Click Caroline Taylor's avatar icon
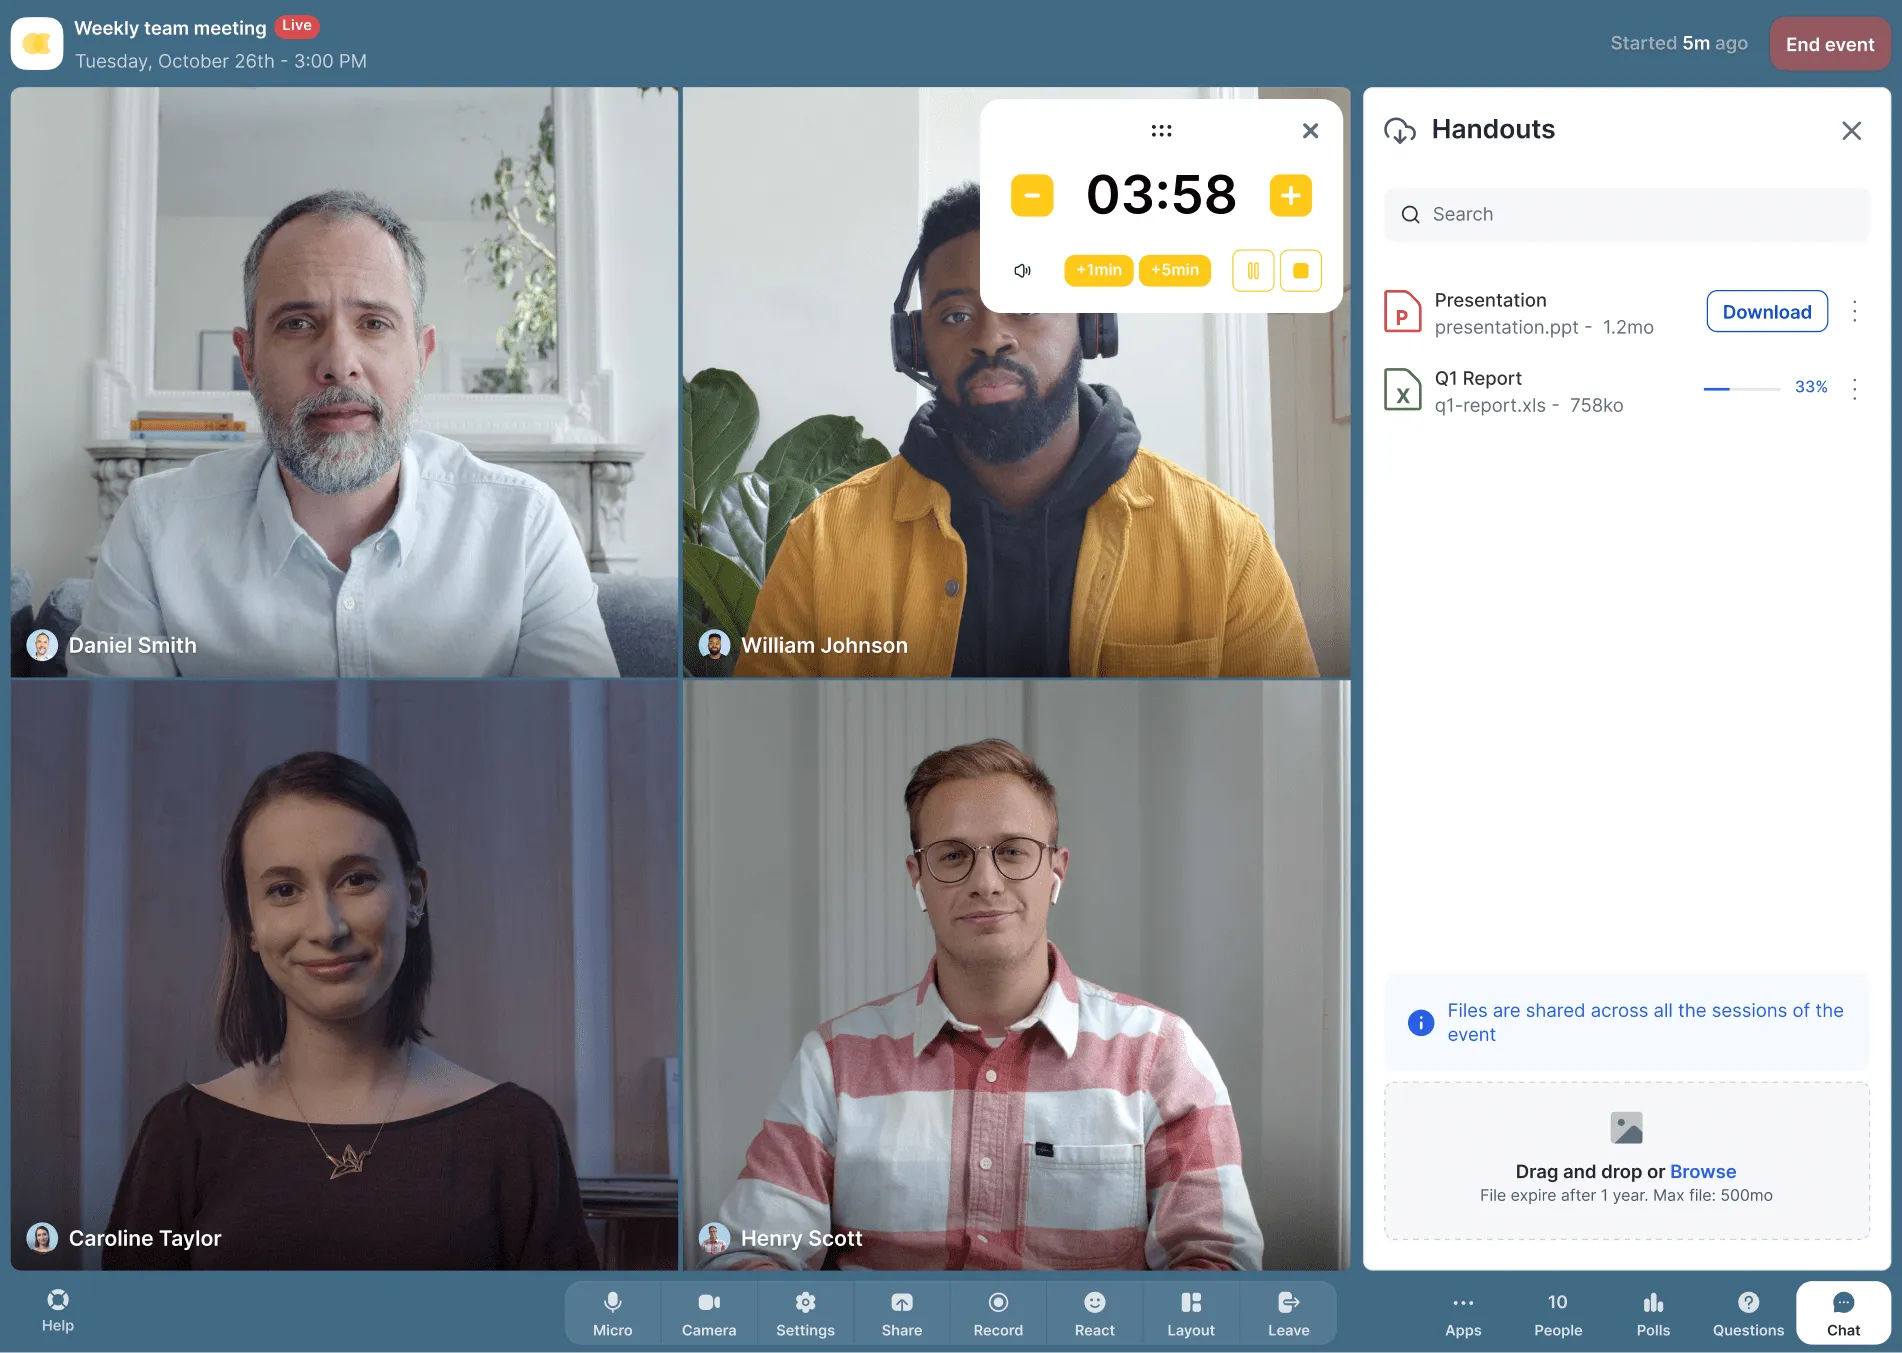Screen dimensions: 1902x1353 click(x=42, y=1238)
